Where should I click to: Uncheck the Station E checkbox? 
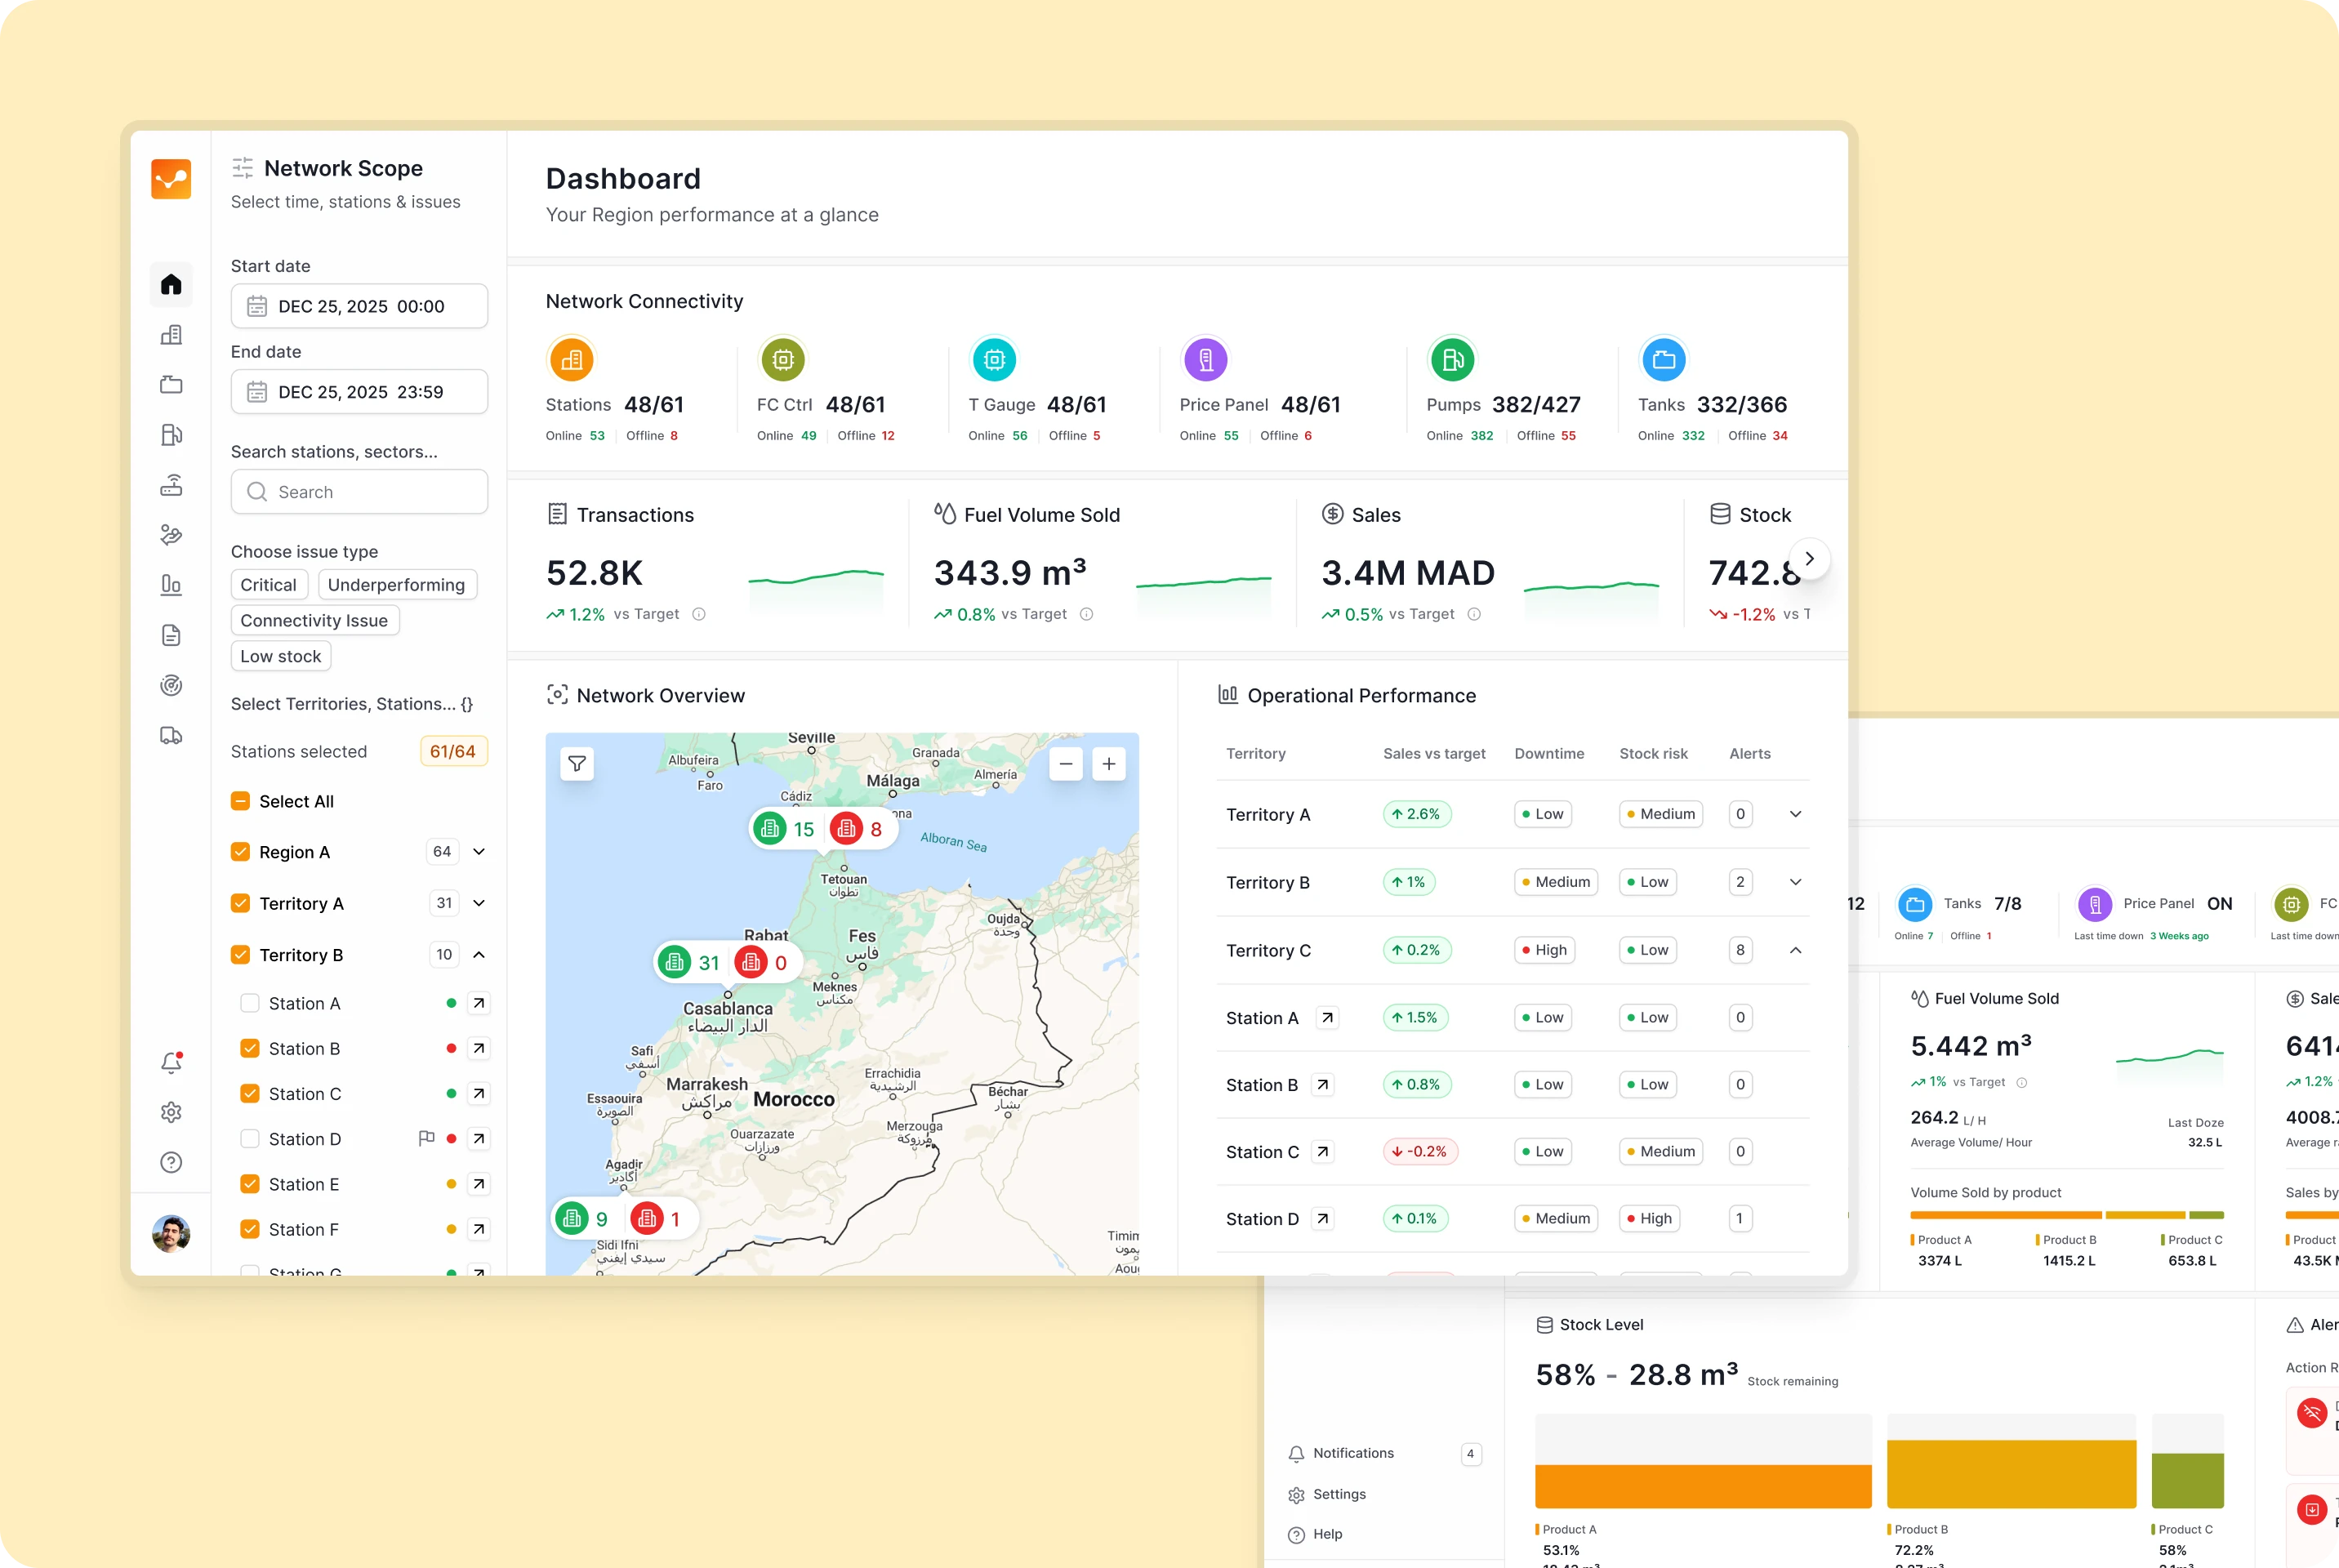[x=250, y=1184]
